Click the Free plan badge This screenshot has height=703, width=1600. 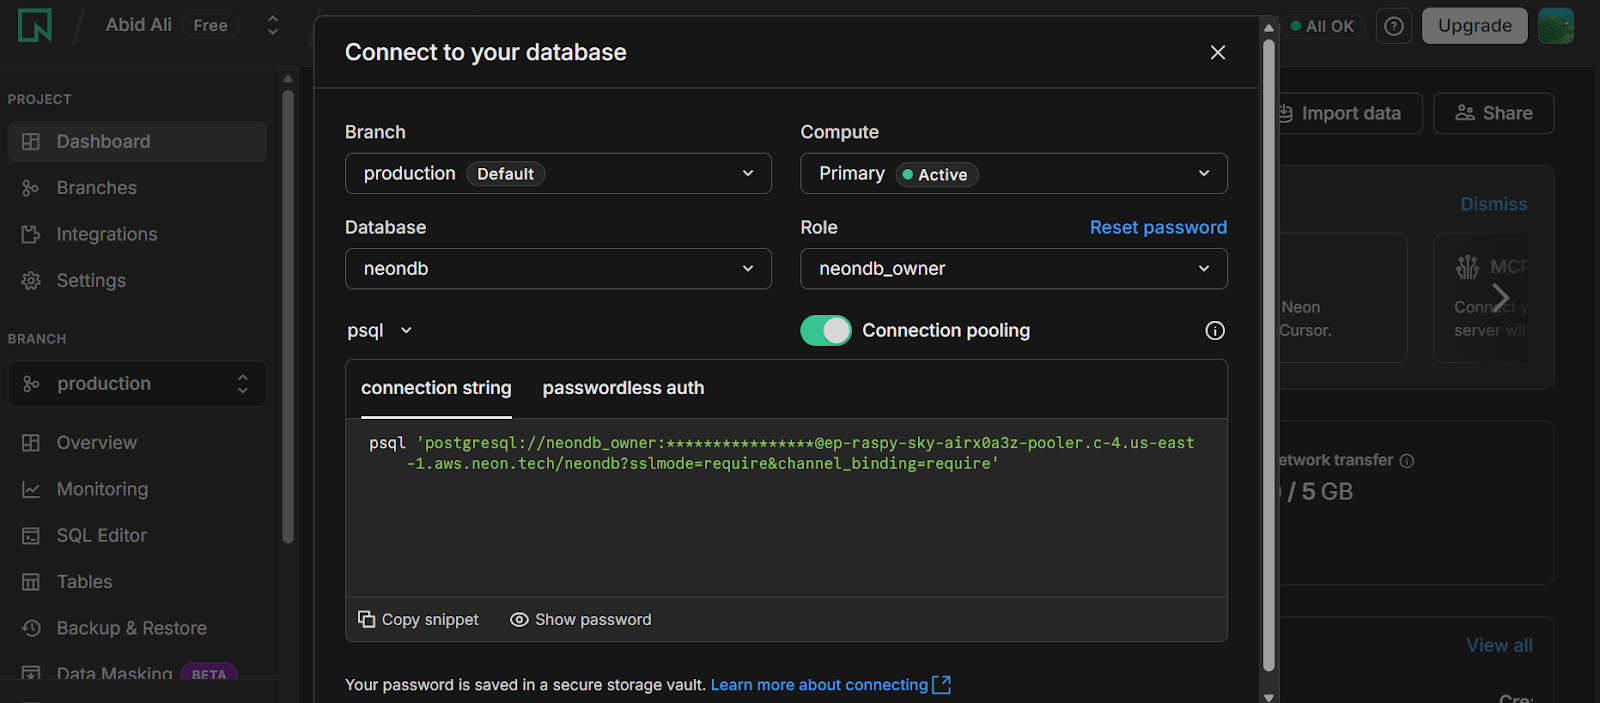[210, 25]
